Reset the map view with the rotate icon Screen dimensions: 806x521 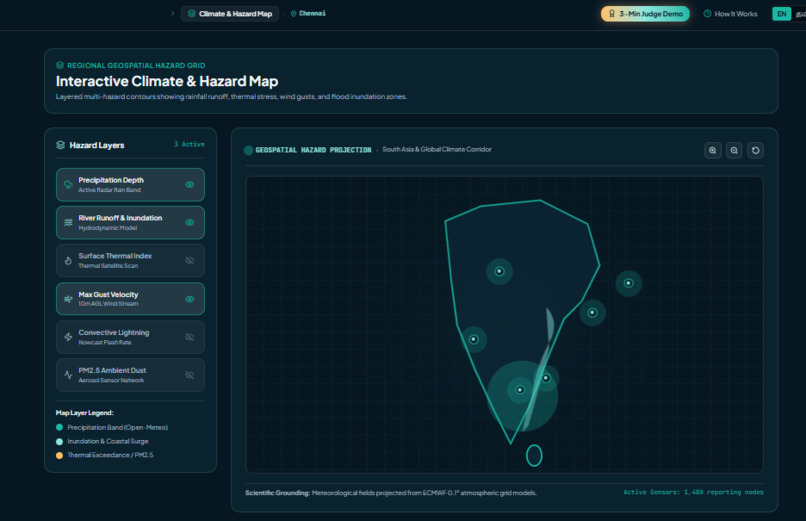(756, 151)
